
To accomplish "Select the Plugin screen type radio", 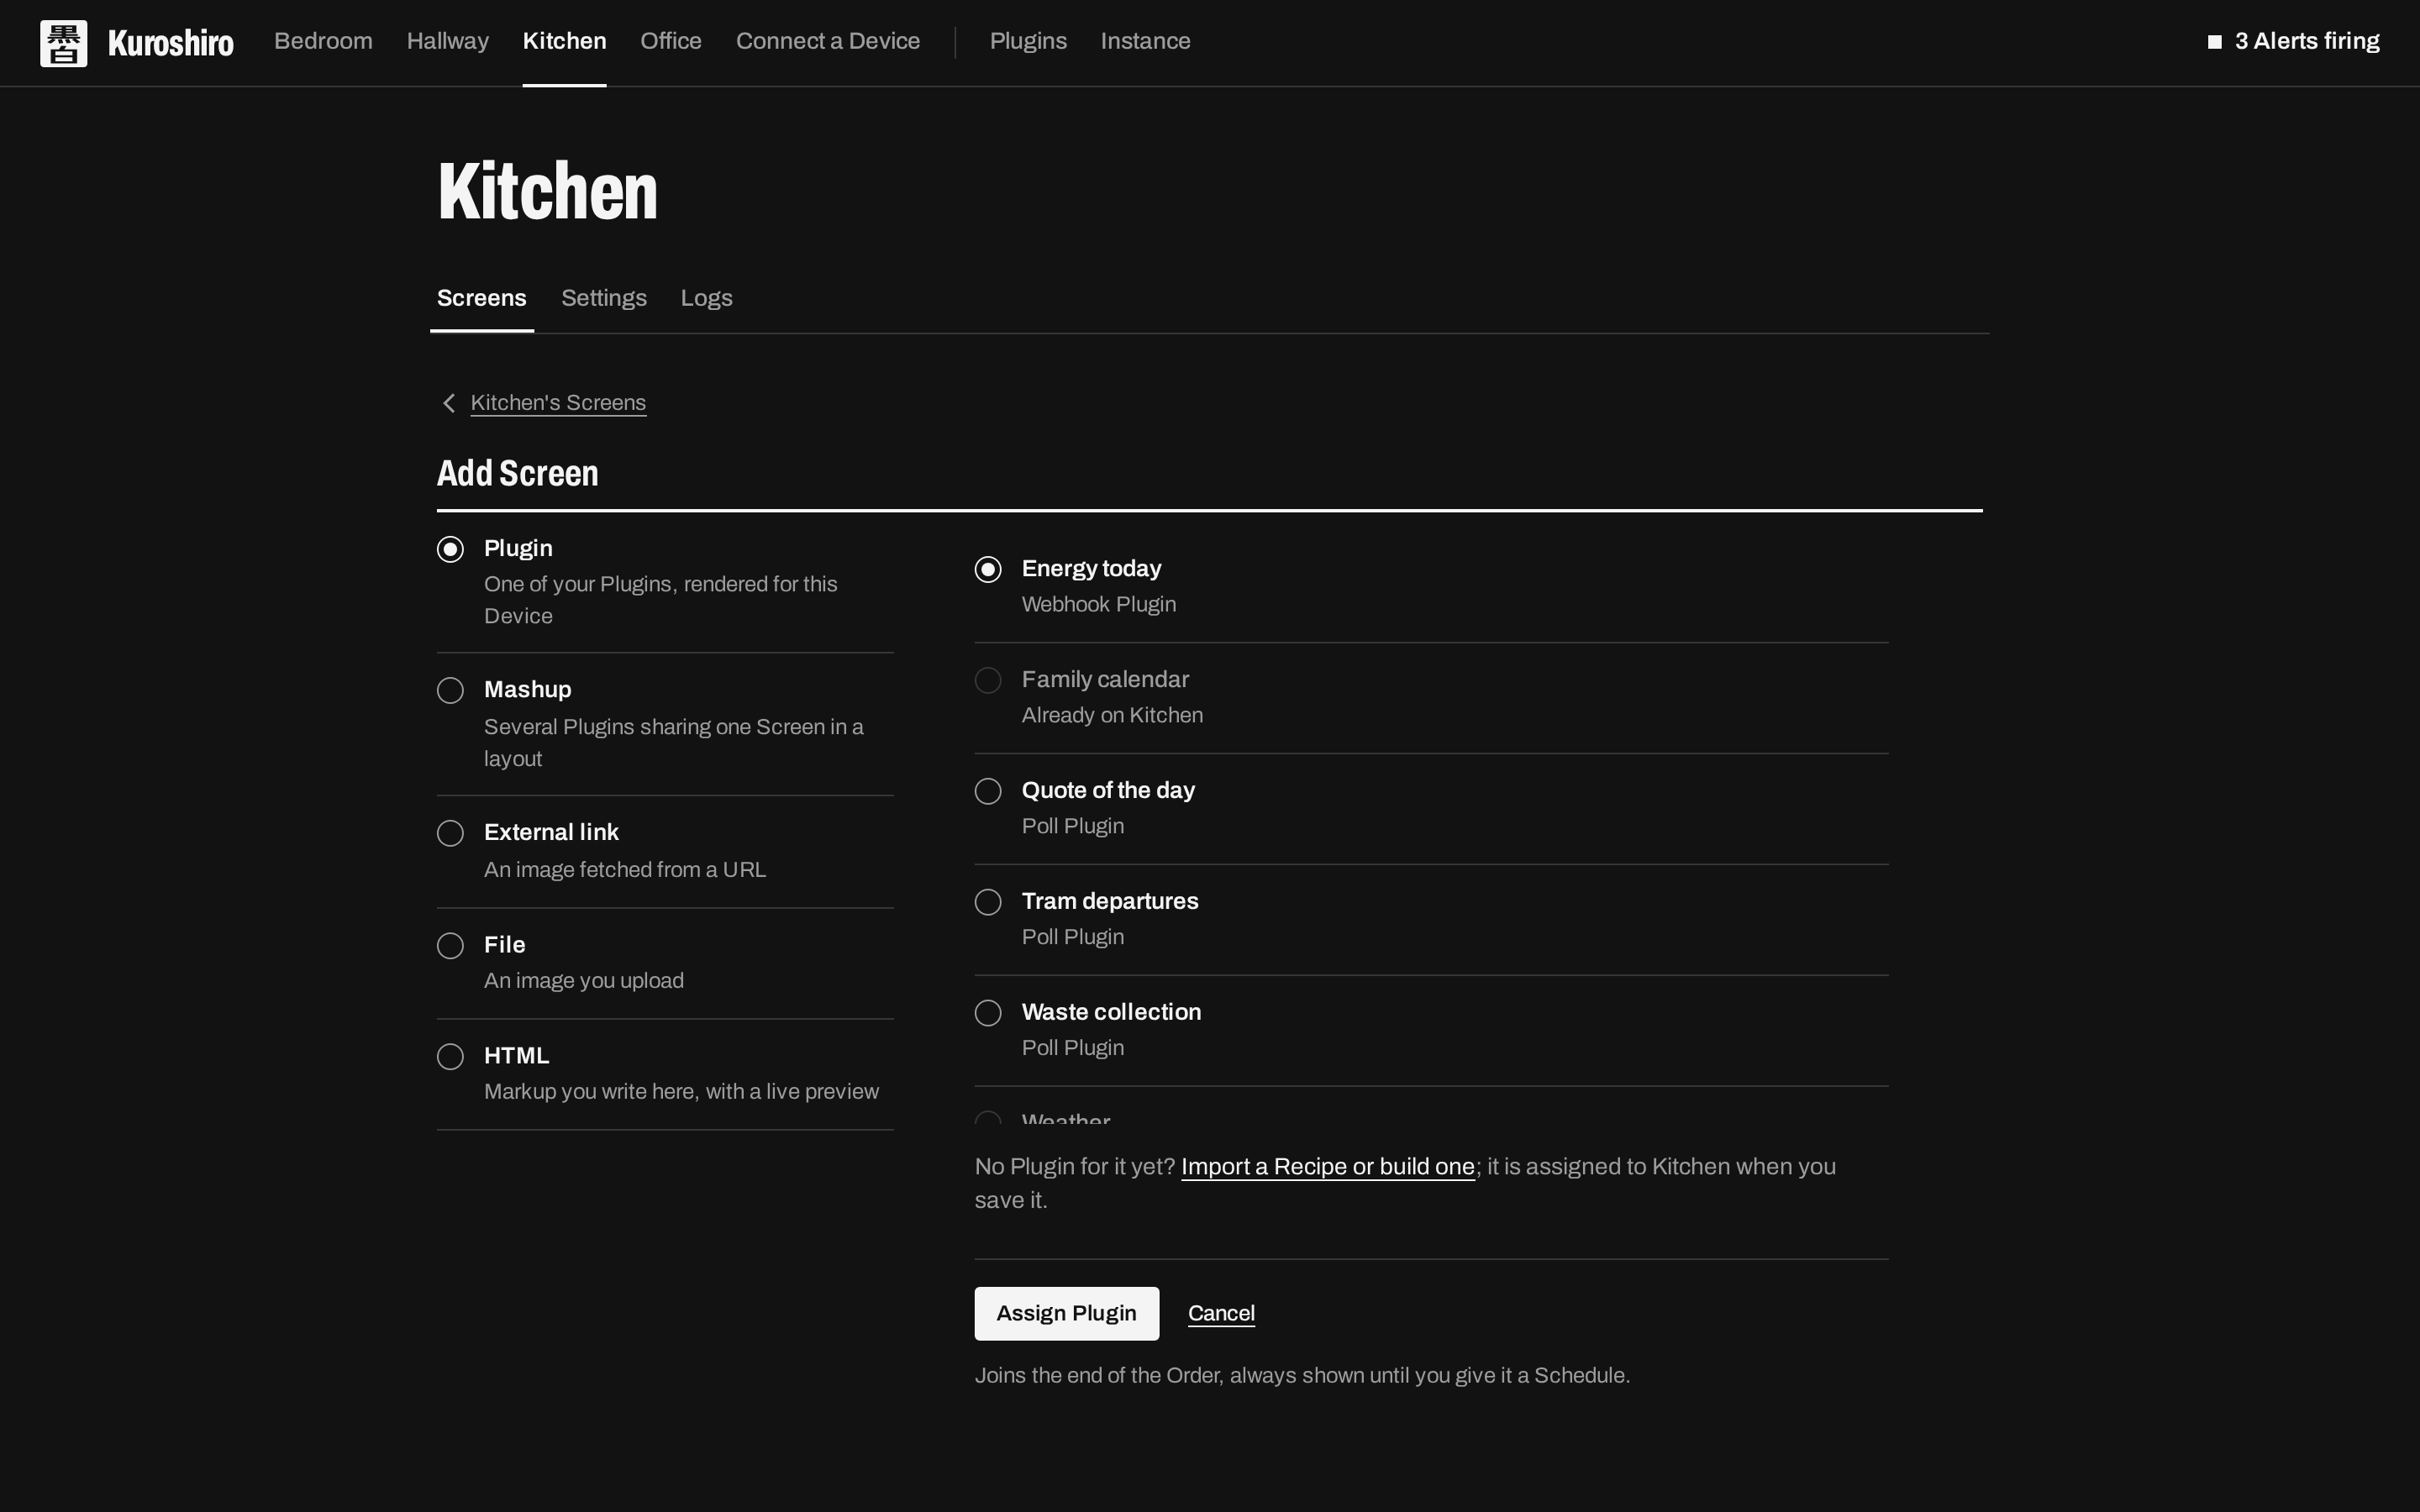I will [x=450, y=549].
